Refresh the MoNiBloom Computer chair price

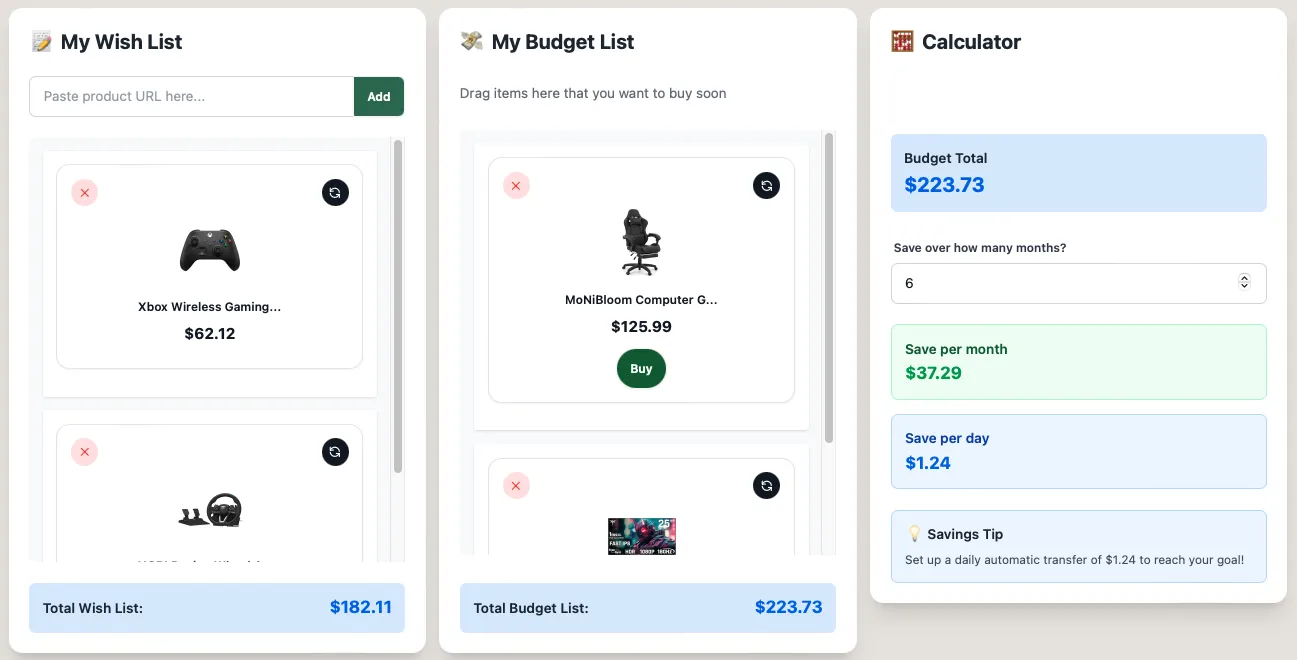point(766,185)
